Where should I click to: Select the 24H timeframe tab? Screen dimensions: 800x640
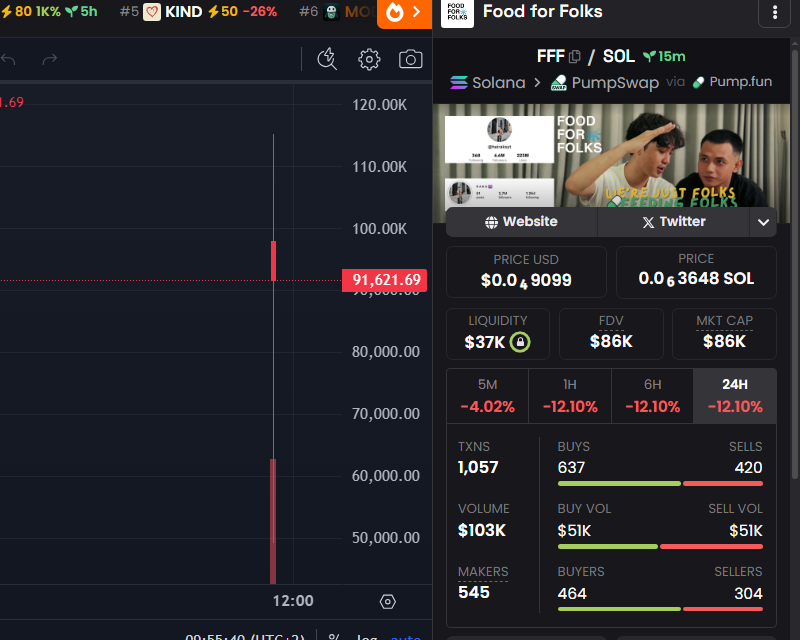coord(735,396)
